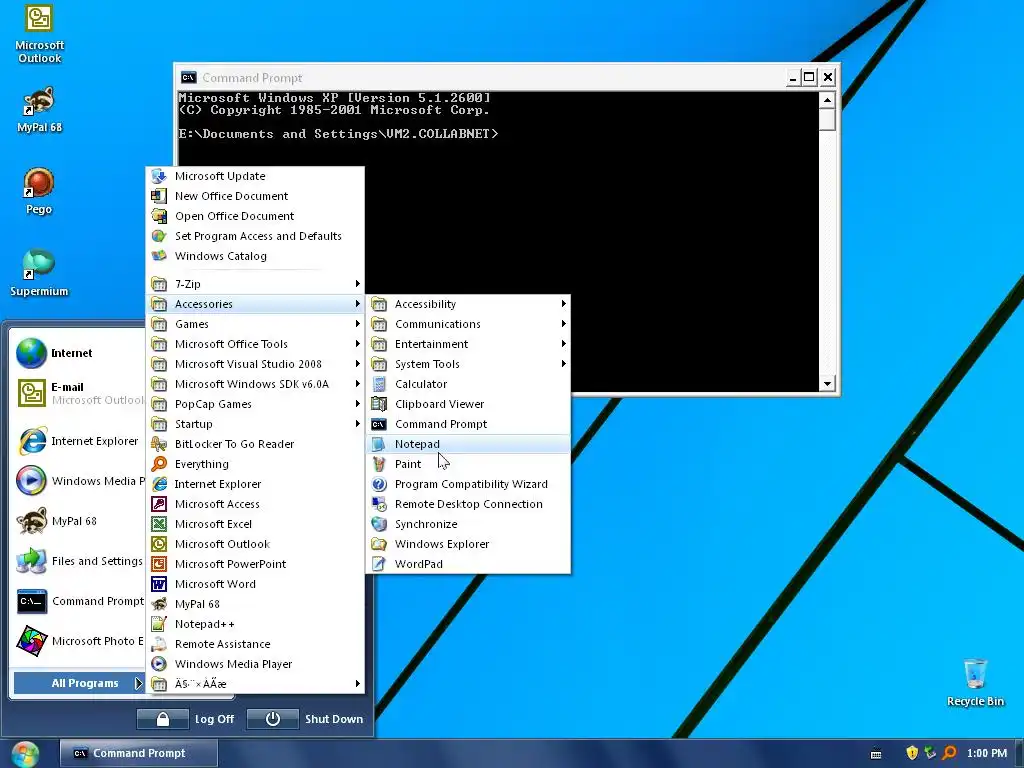1024x768 pixels.
Task: Click the Microsoft Word icon
Action: click(x=159, y=584)
